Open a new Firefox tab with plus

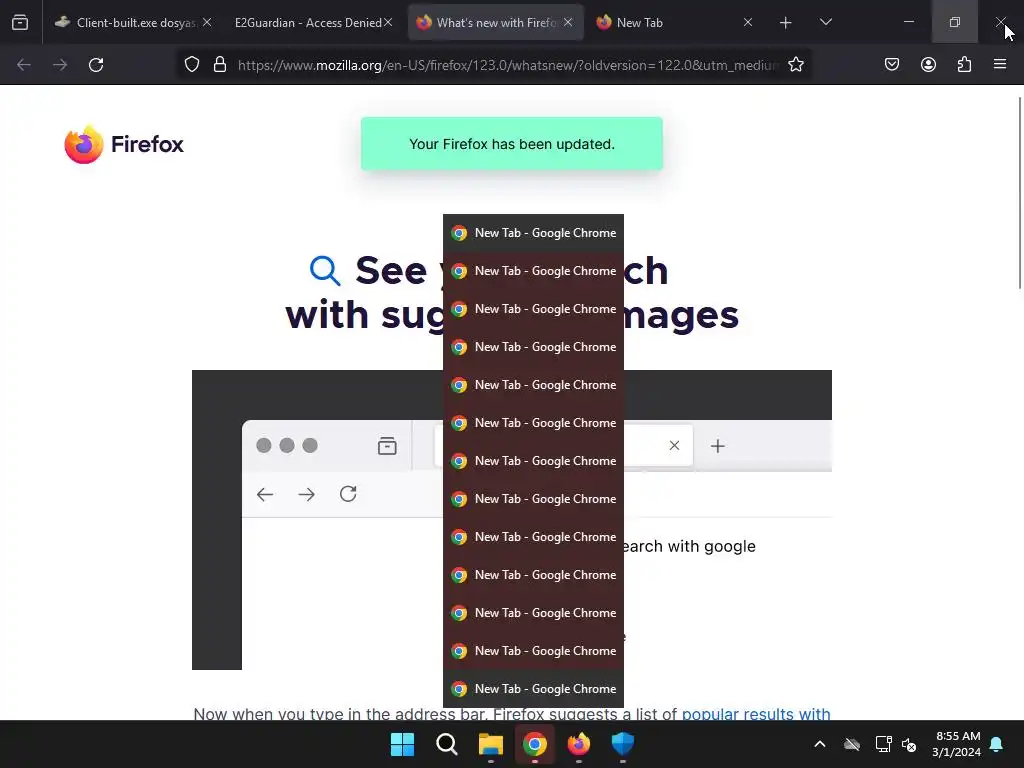click(786, 23)
